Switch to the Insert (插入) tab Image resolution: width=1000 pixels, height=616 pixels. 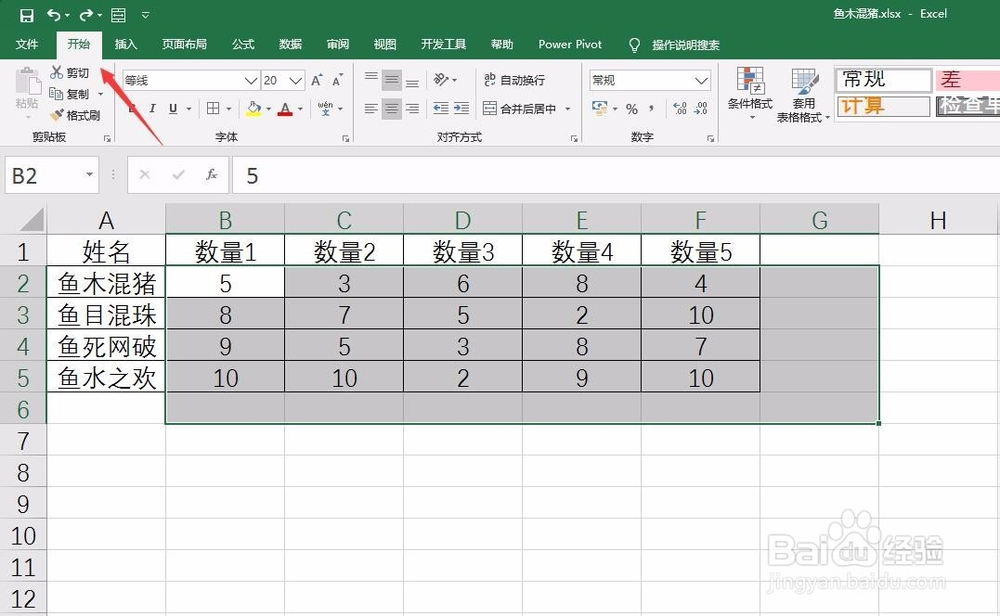[126, 44]
